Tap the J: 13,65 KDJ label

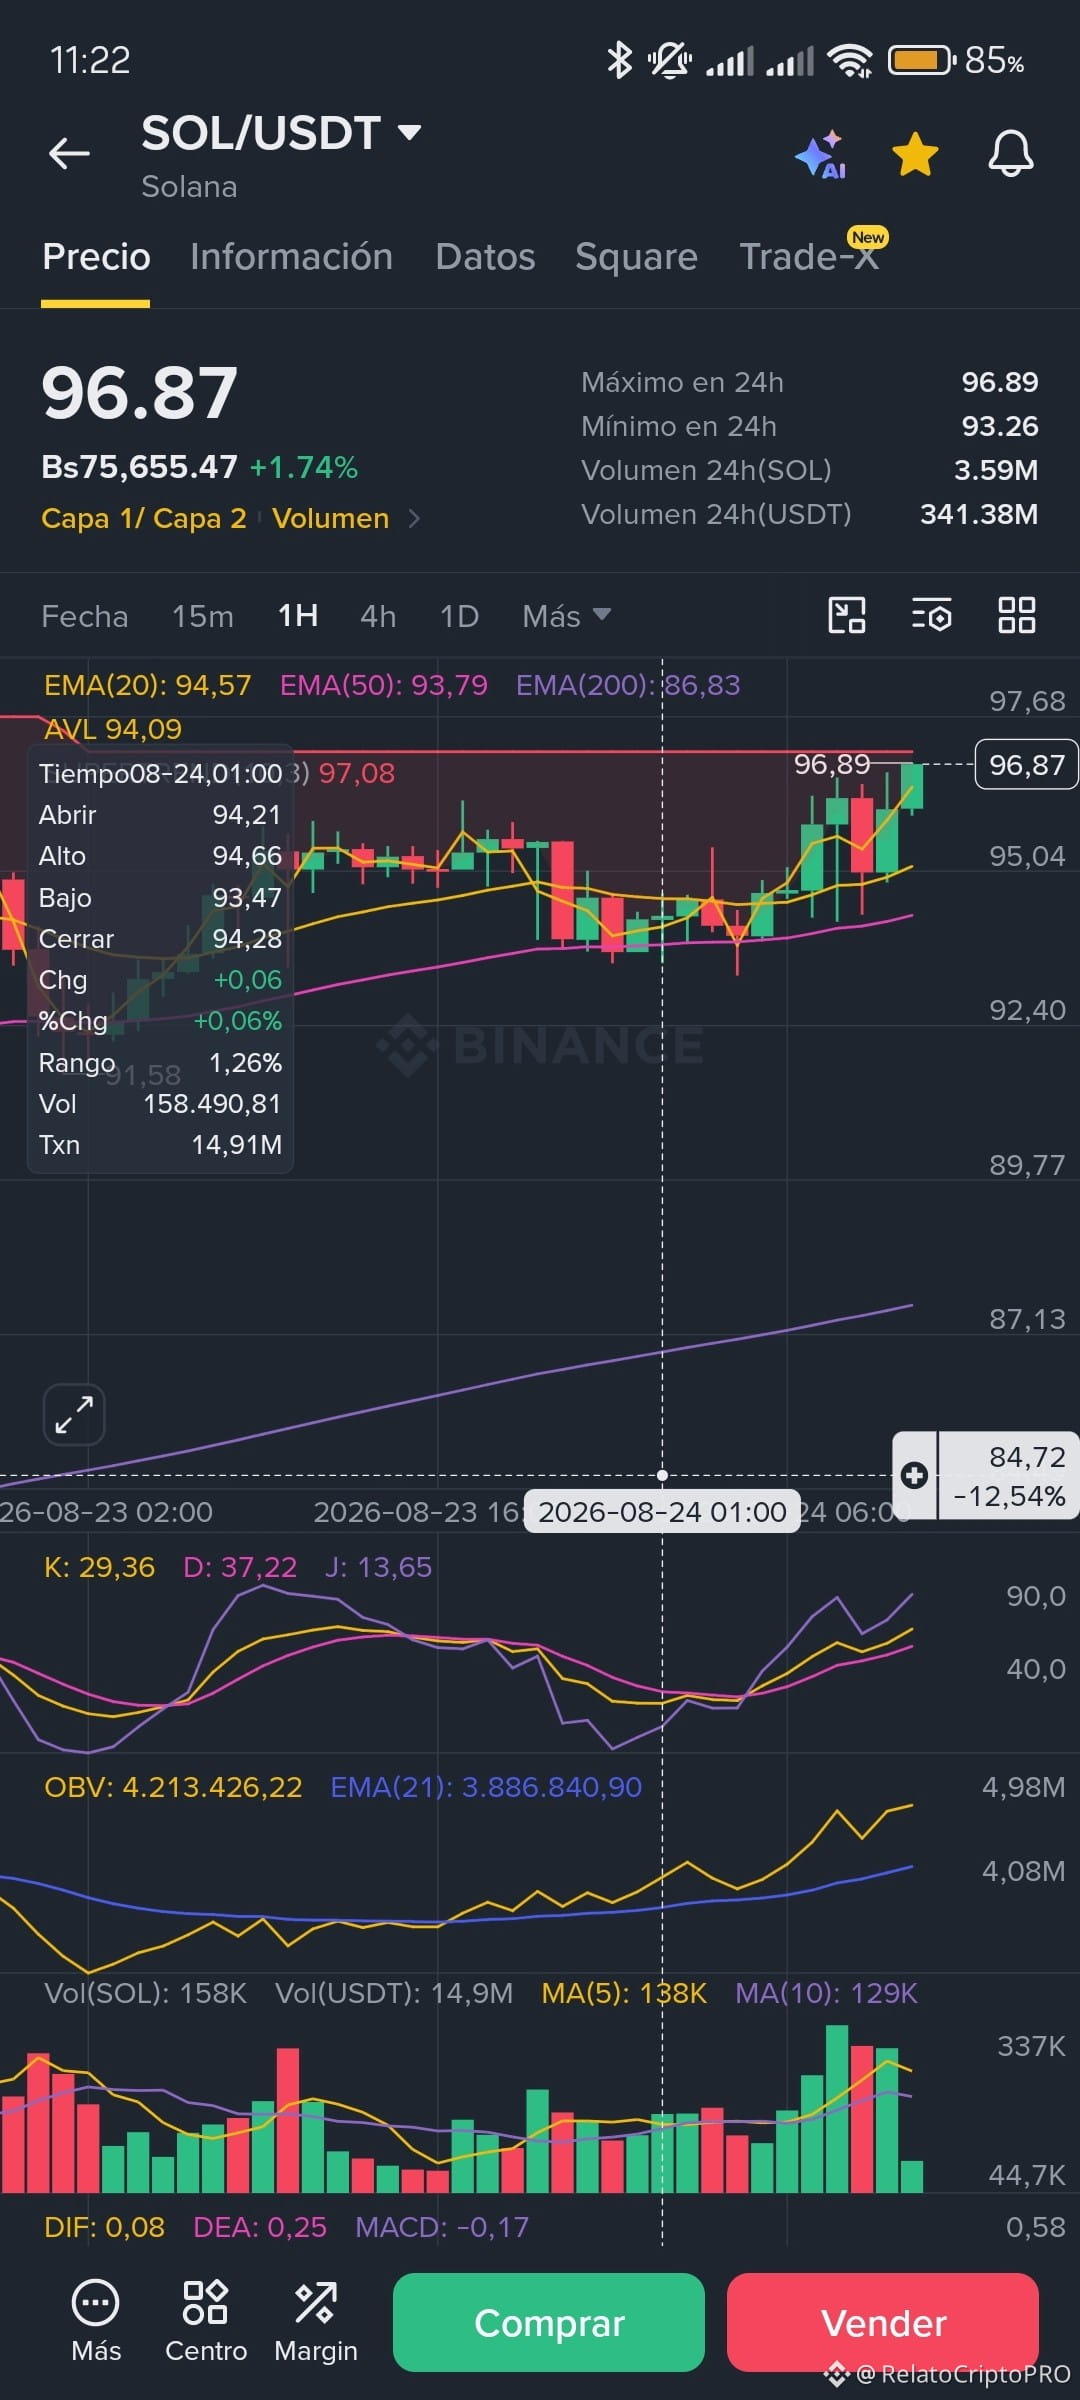click(378, 1567)
